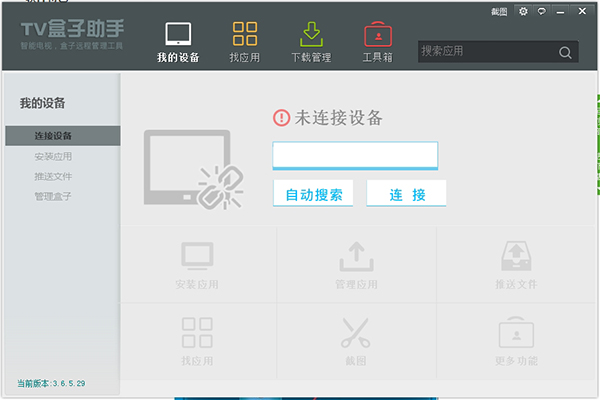600x400 pixels.
Task: Minimize the TV盒子助手 window
Action: pyautogui.click(x=560, y=12)
